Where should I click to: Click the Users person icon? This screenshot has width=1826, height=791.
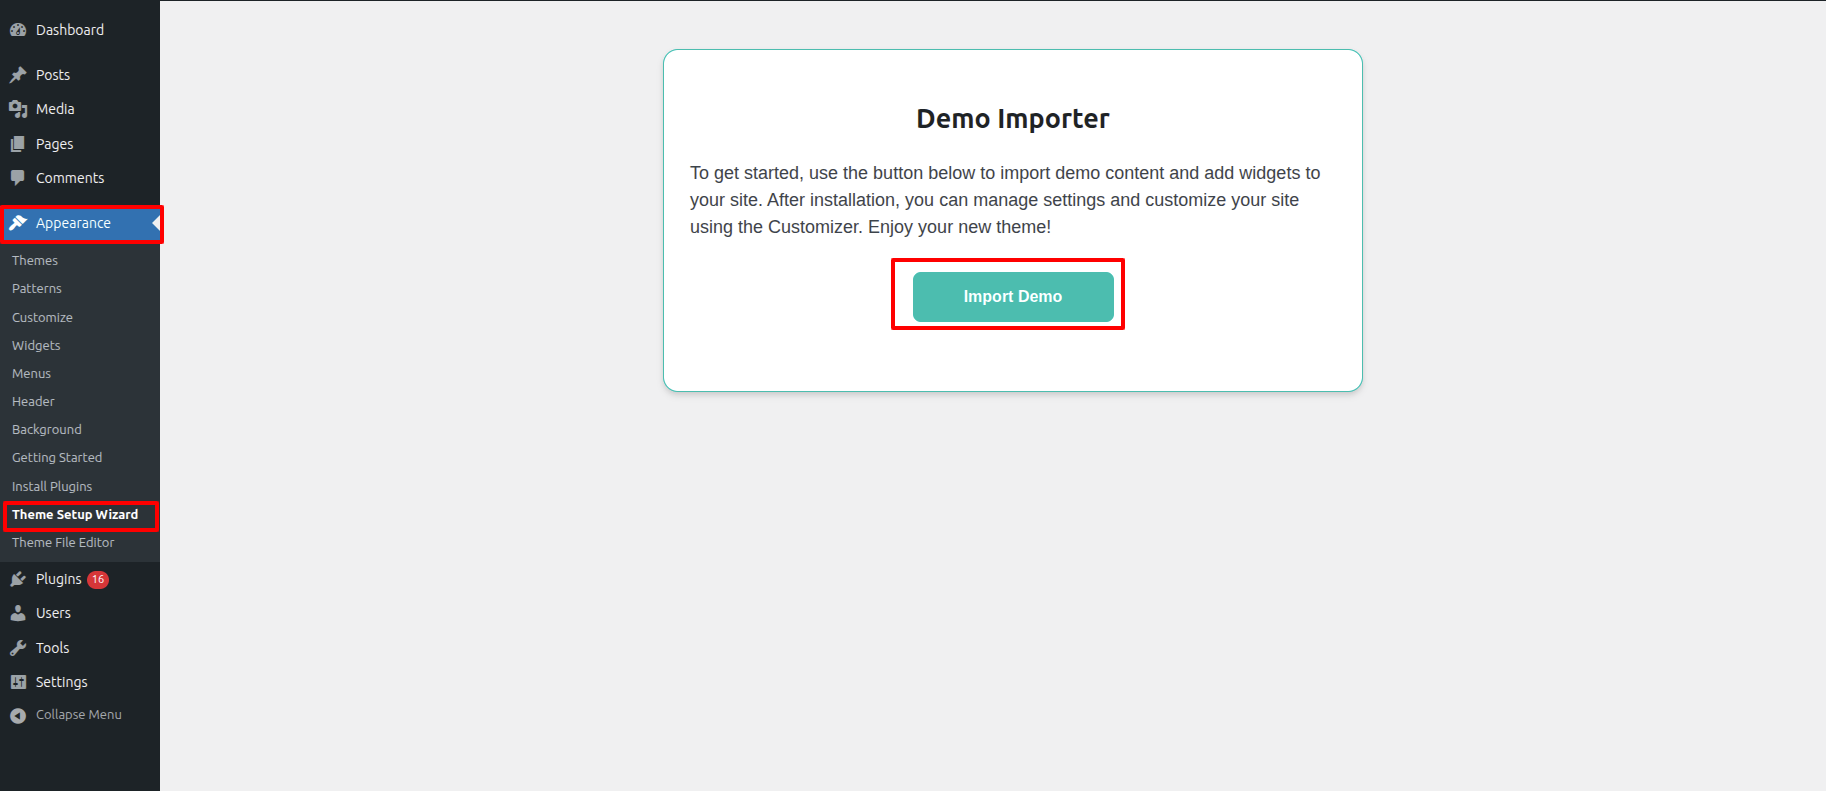(18, 613)
